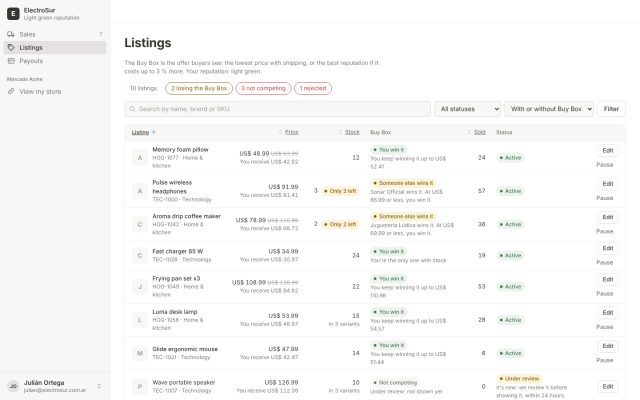Pause the Frying pan set x3 listing
The image size is (640, 400).
pyautogui.click(x=604, y=293)
